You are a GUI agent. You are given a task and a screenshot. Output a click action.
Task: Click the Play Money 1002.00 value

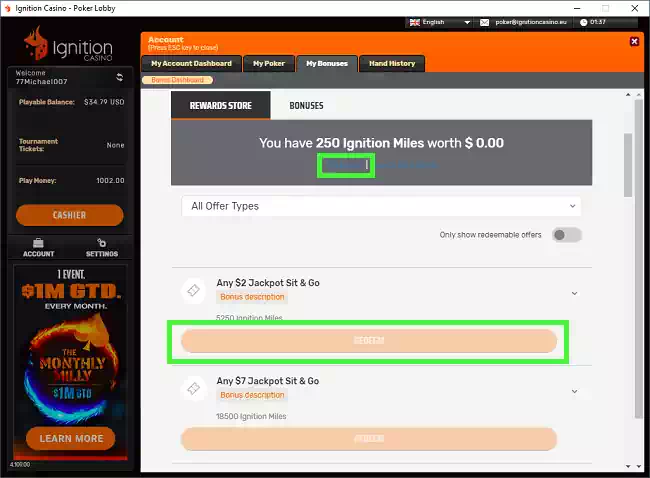coord(110,181)
